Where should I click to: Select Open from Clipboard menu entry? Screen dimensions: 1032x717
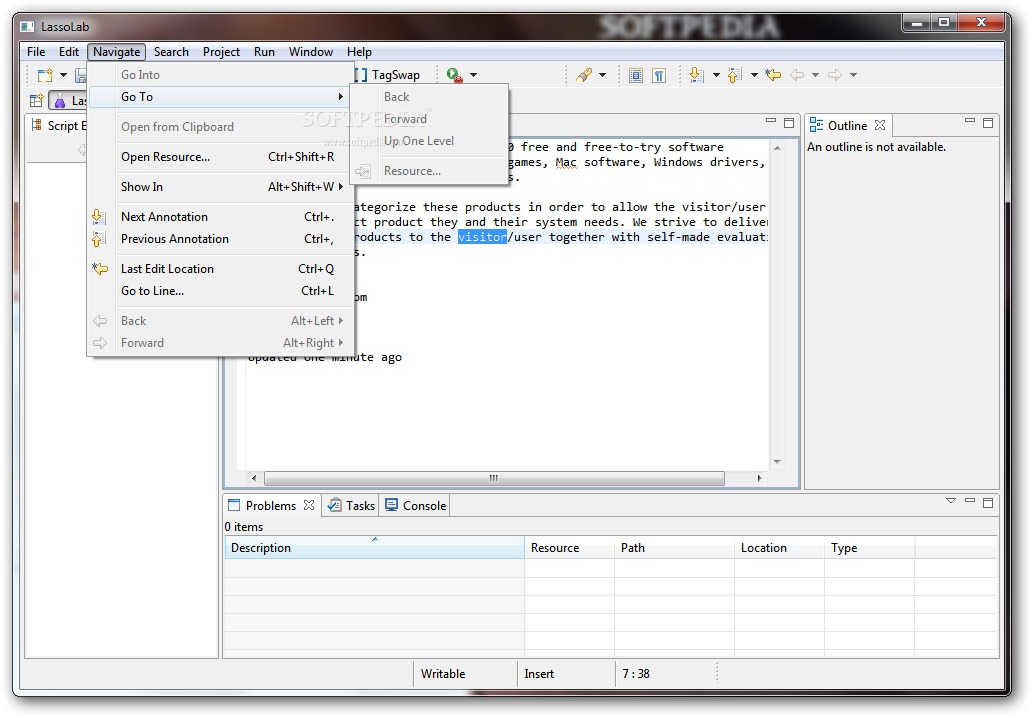221,127
